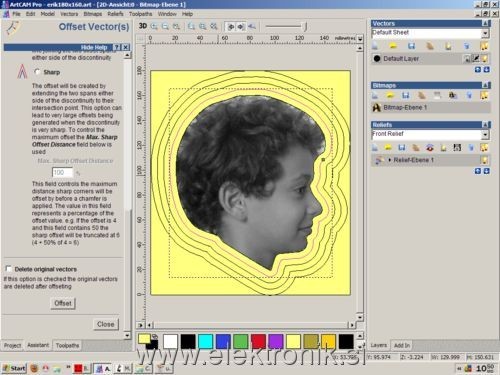Select the cyan color swatch
This screenshot has width=500, height=375.
click(x=205, y=342)
